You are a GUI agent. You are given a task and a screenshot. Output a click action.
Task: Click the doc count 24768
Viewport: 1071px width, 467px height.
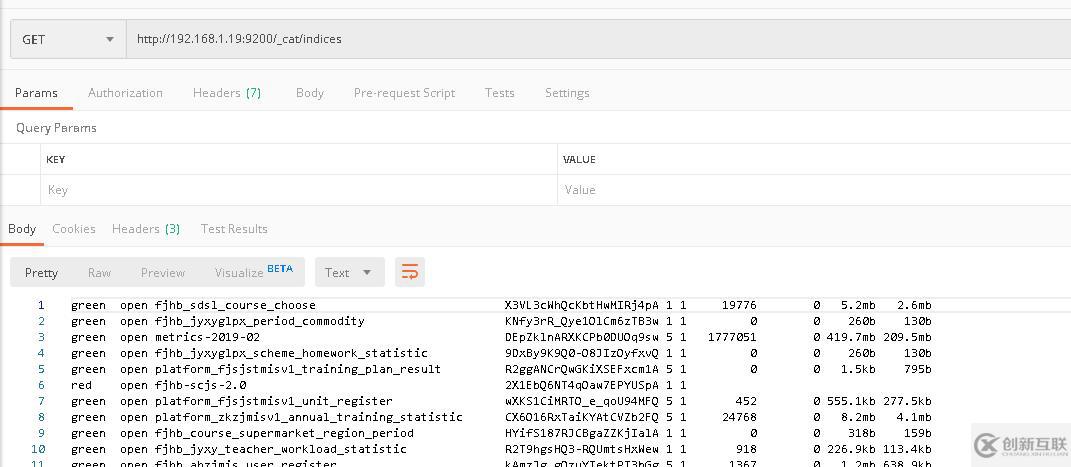(x=740, y=417)
